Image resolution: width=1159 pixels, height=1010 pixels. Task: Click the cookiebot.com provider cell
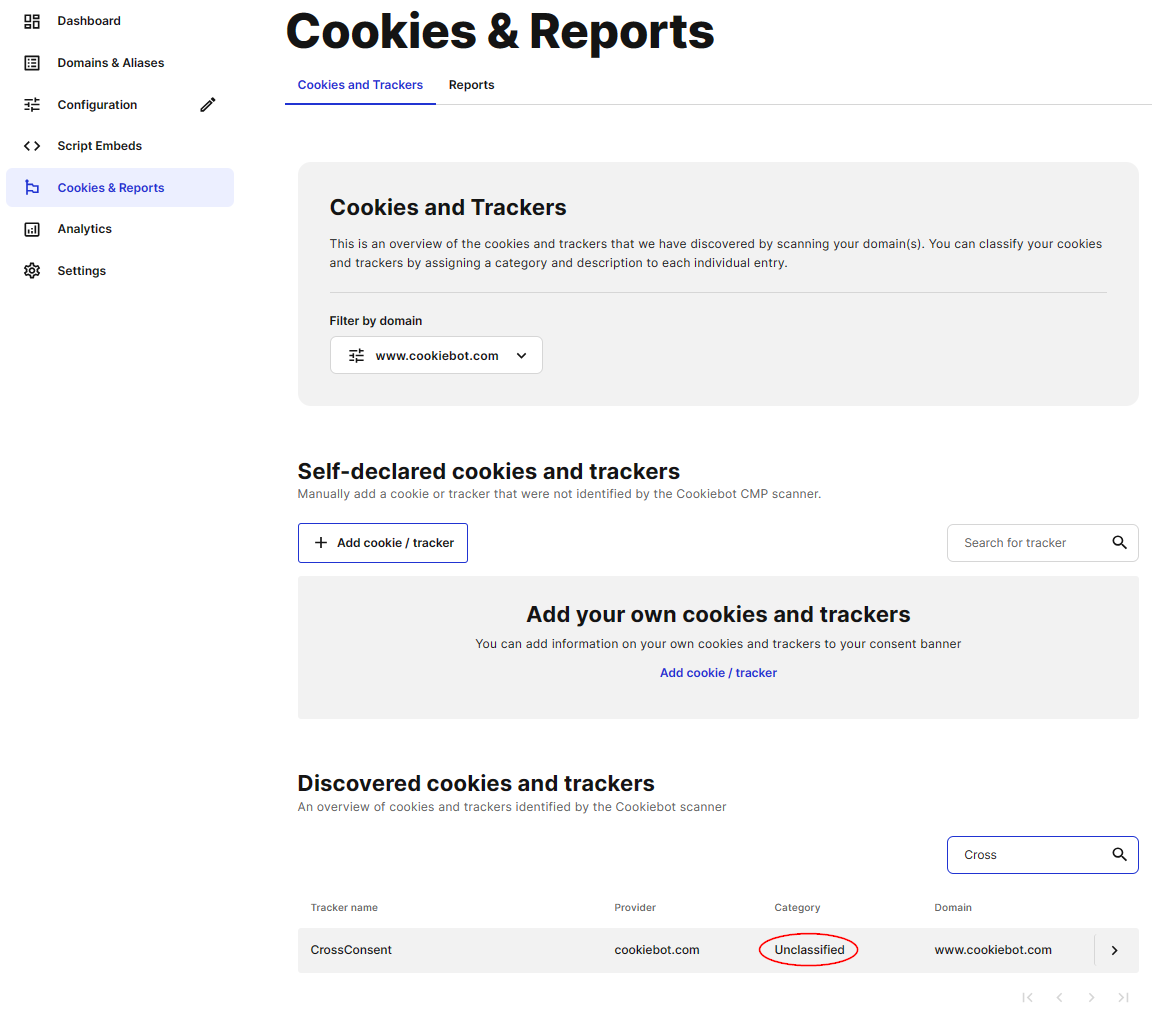pos(656,950)
